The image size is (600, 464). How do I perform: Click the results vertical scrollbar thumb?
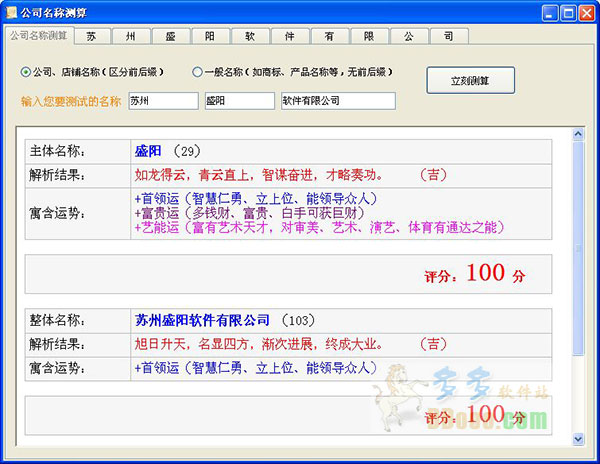point(578,248)
